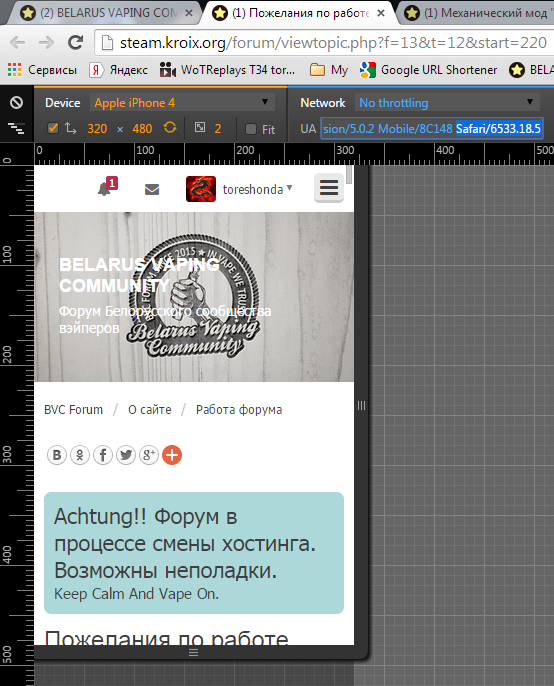
Task: Switch to Механический мод tab
Action: click(x=479, y=13)
